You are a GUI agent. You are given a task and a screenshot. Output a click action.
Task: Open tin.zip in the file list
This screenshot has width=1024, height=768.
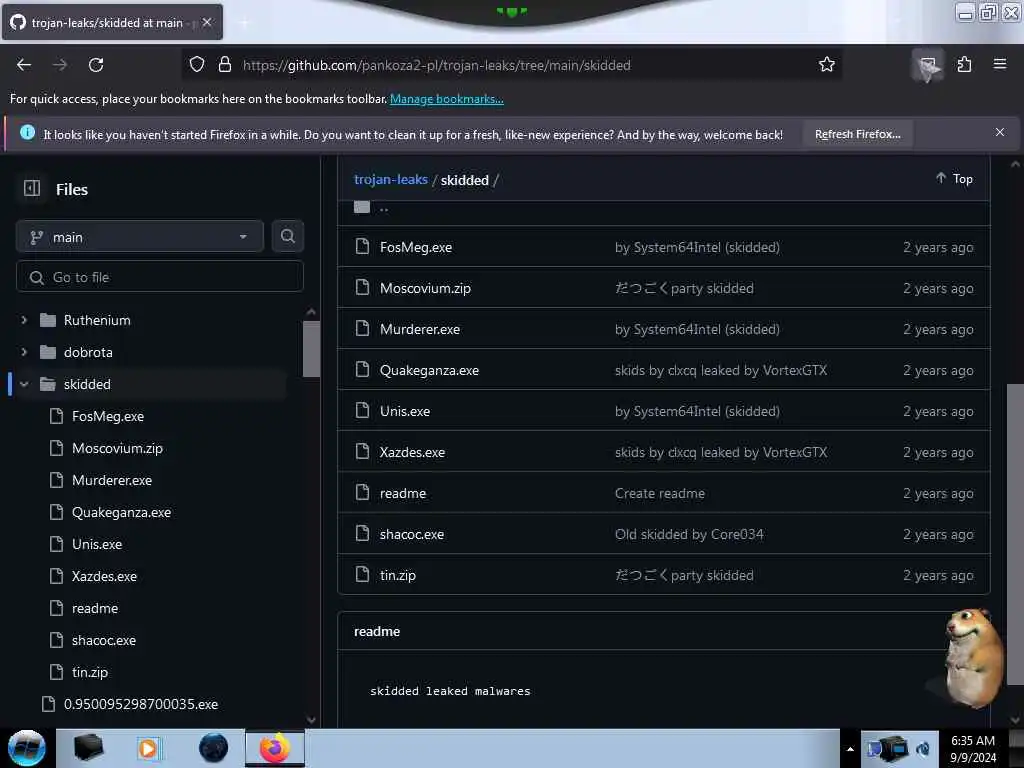[x=398, y=575]
